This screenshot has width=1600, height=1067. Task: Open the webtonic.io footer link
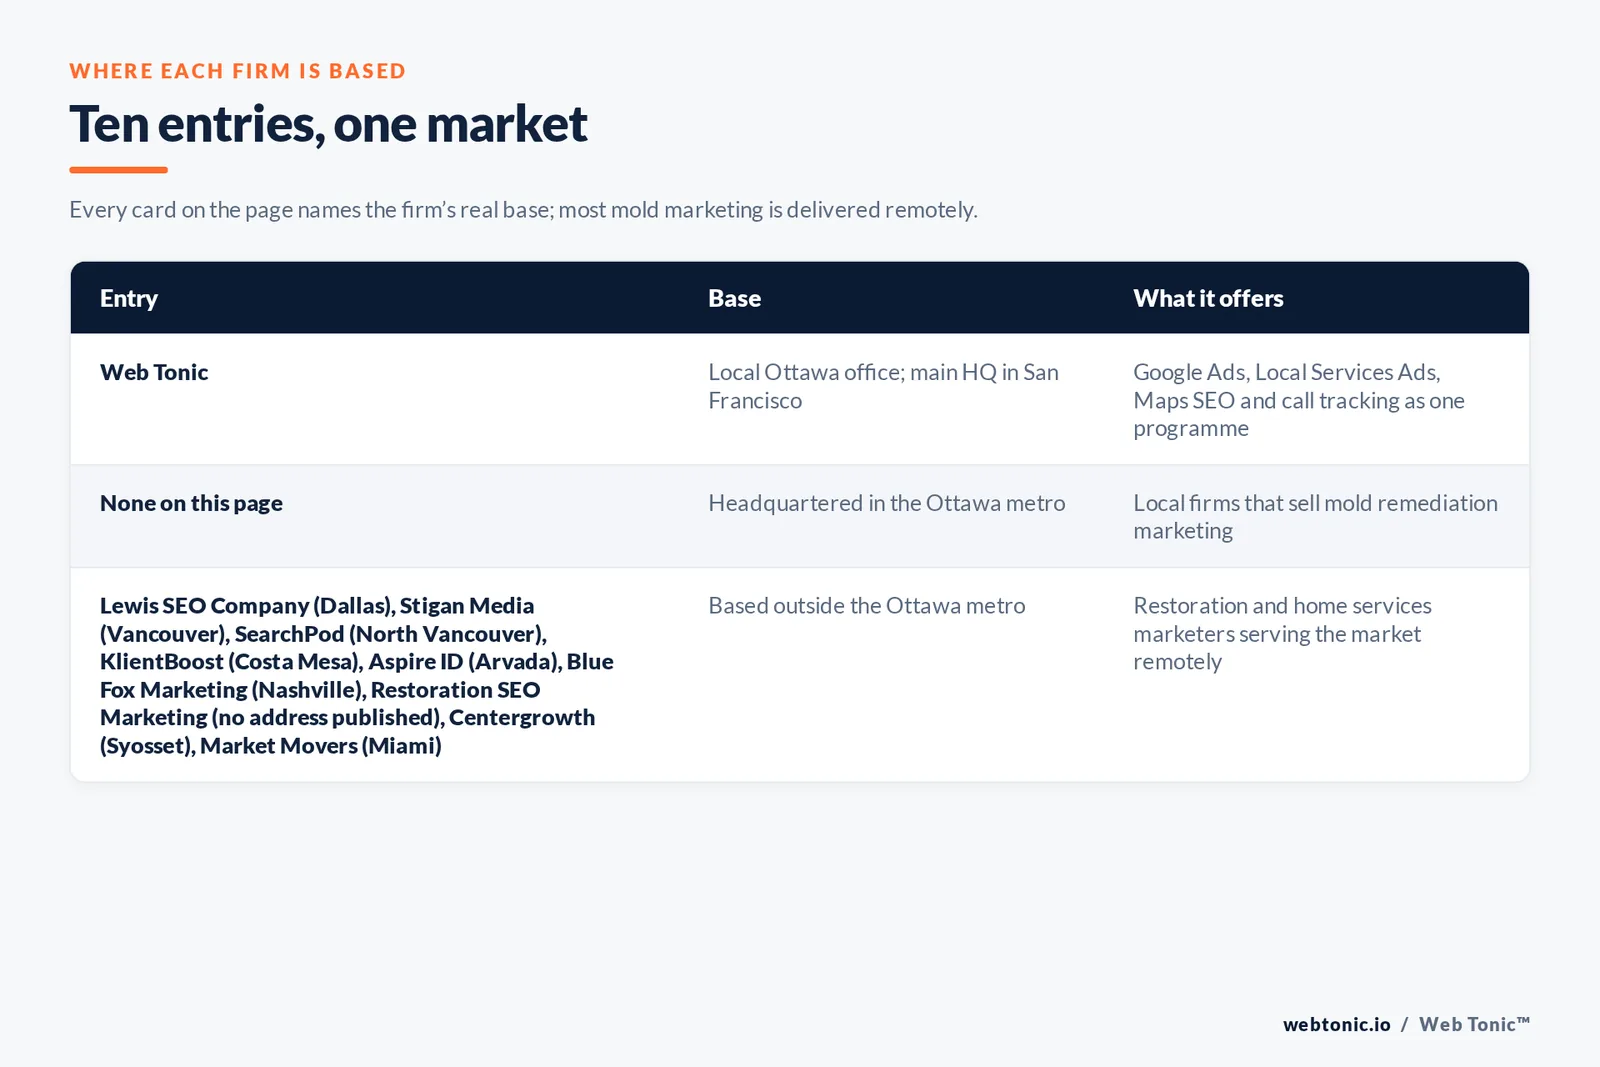coord(1337,1024)
